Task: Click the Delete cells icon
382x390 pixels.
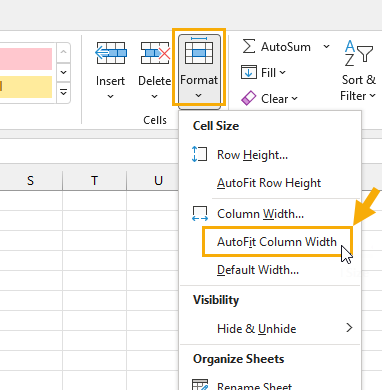Action: 155,53
